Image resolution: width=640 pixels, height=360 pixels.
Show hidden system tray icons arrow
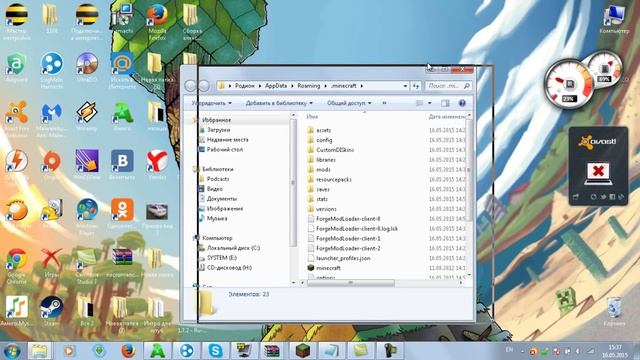(522, 351)
